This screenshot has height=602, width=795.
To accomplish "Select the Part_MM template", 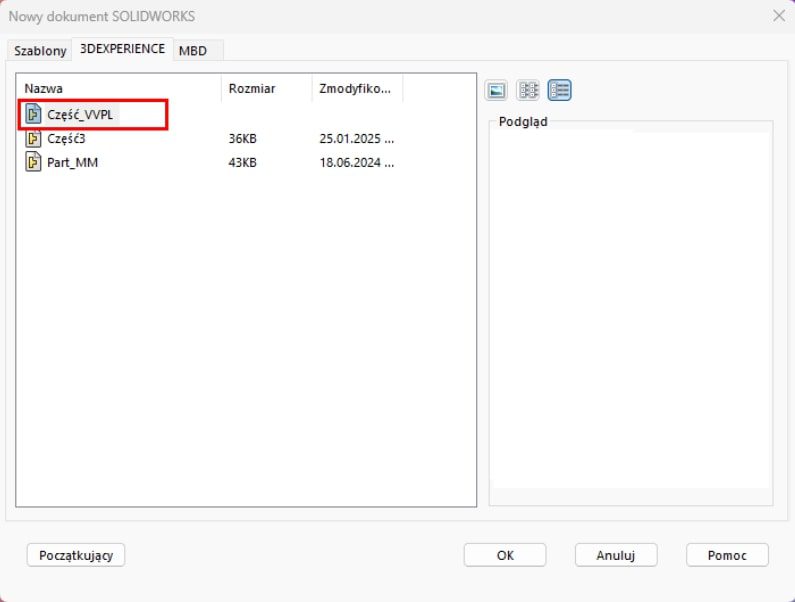I will pos(73,162).
